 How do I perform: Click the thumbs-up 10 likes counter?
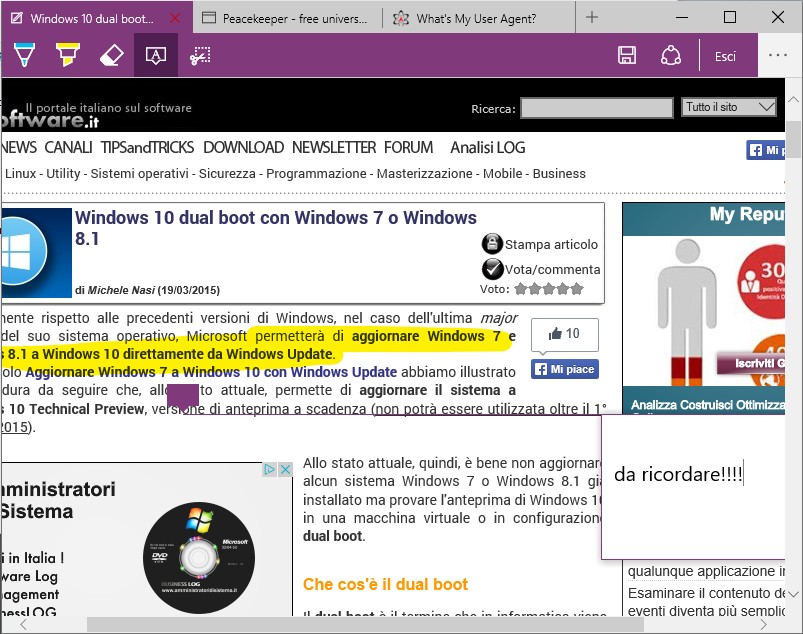[x=564, y=334]
